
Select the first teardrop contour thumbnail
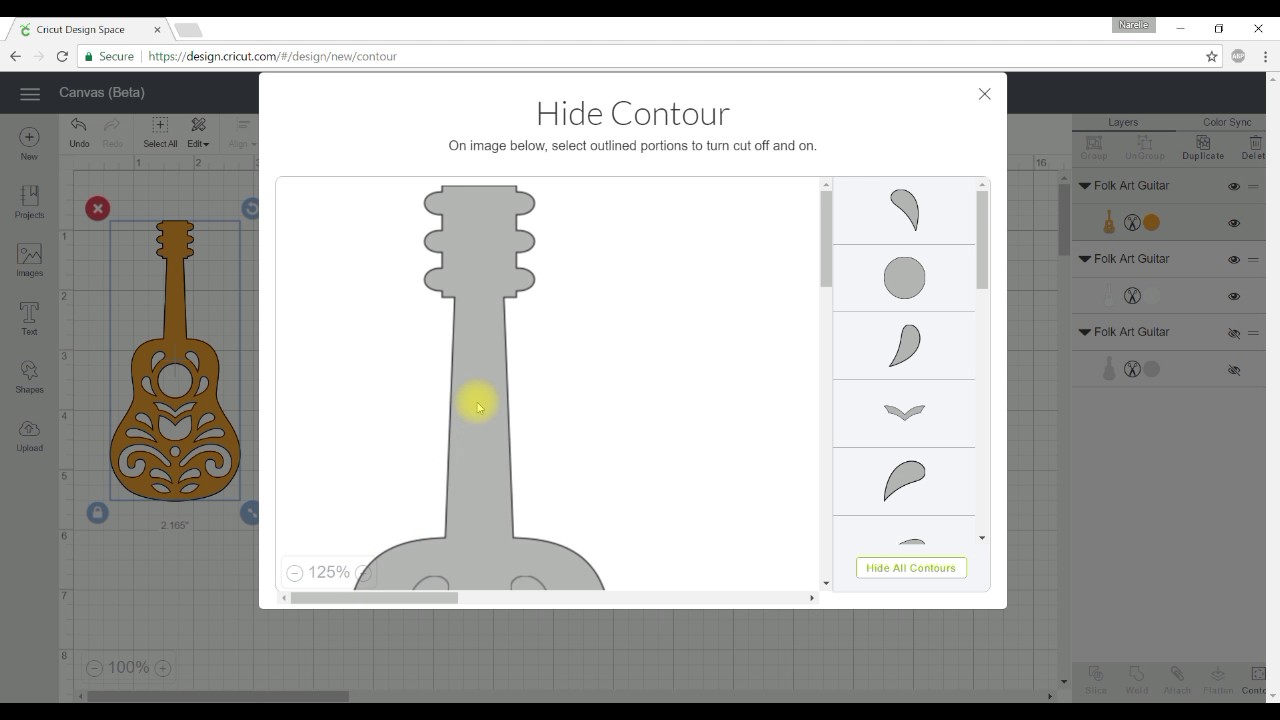(x=904, y=210)
